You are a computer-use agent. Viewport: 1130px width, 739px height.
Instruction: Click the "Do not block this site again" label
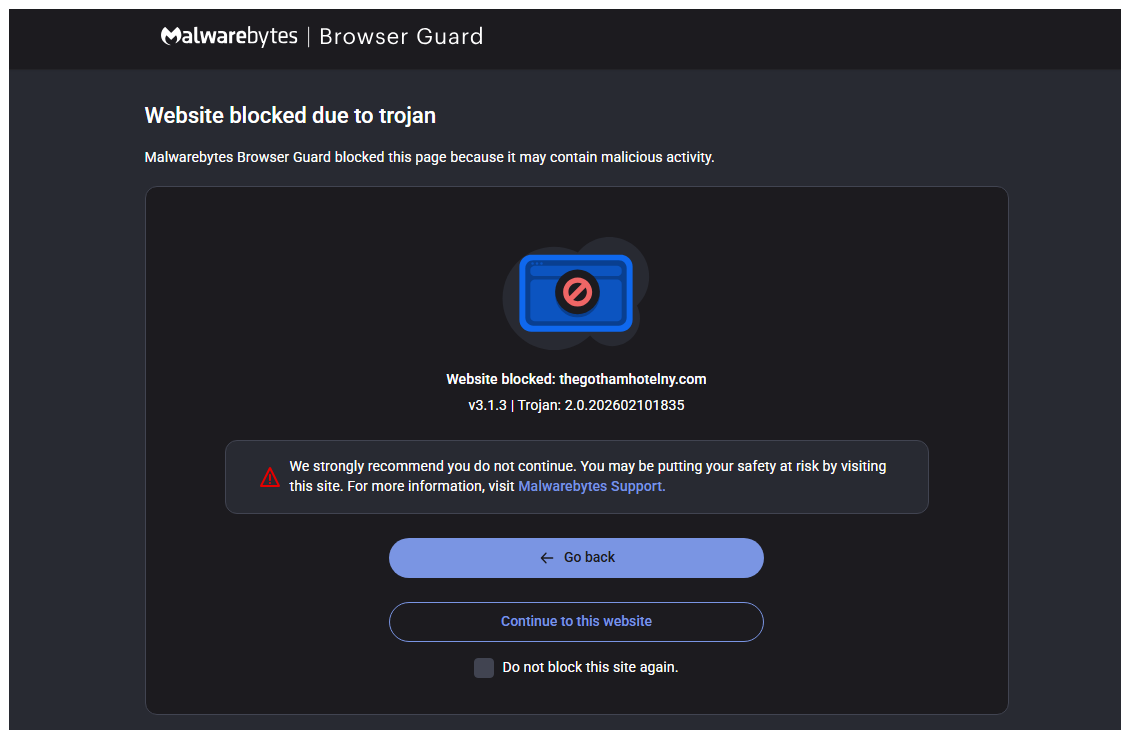pos(590,667)
